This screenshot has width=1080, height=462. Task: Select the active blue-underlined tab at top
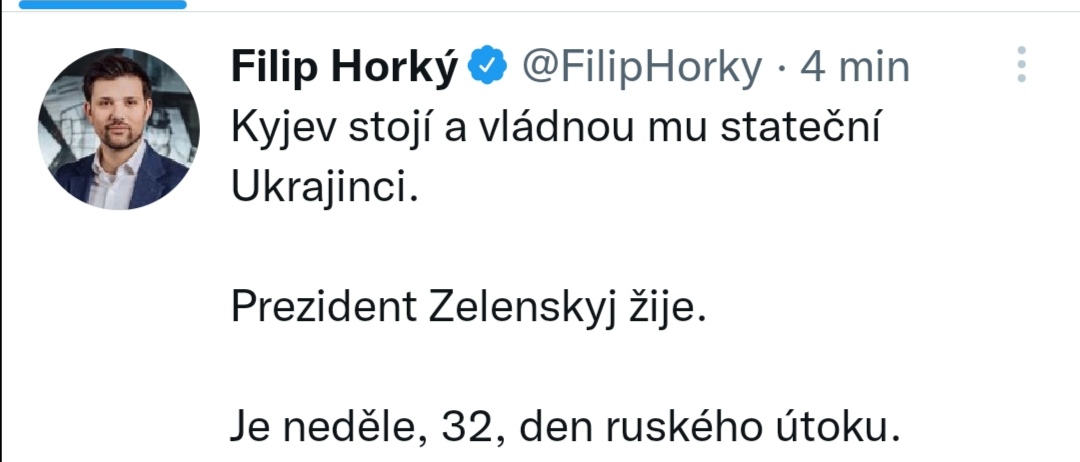pyautogui.click(x=102, y=5)
